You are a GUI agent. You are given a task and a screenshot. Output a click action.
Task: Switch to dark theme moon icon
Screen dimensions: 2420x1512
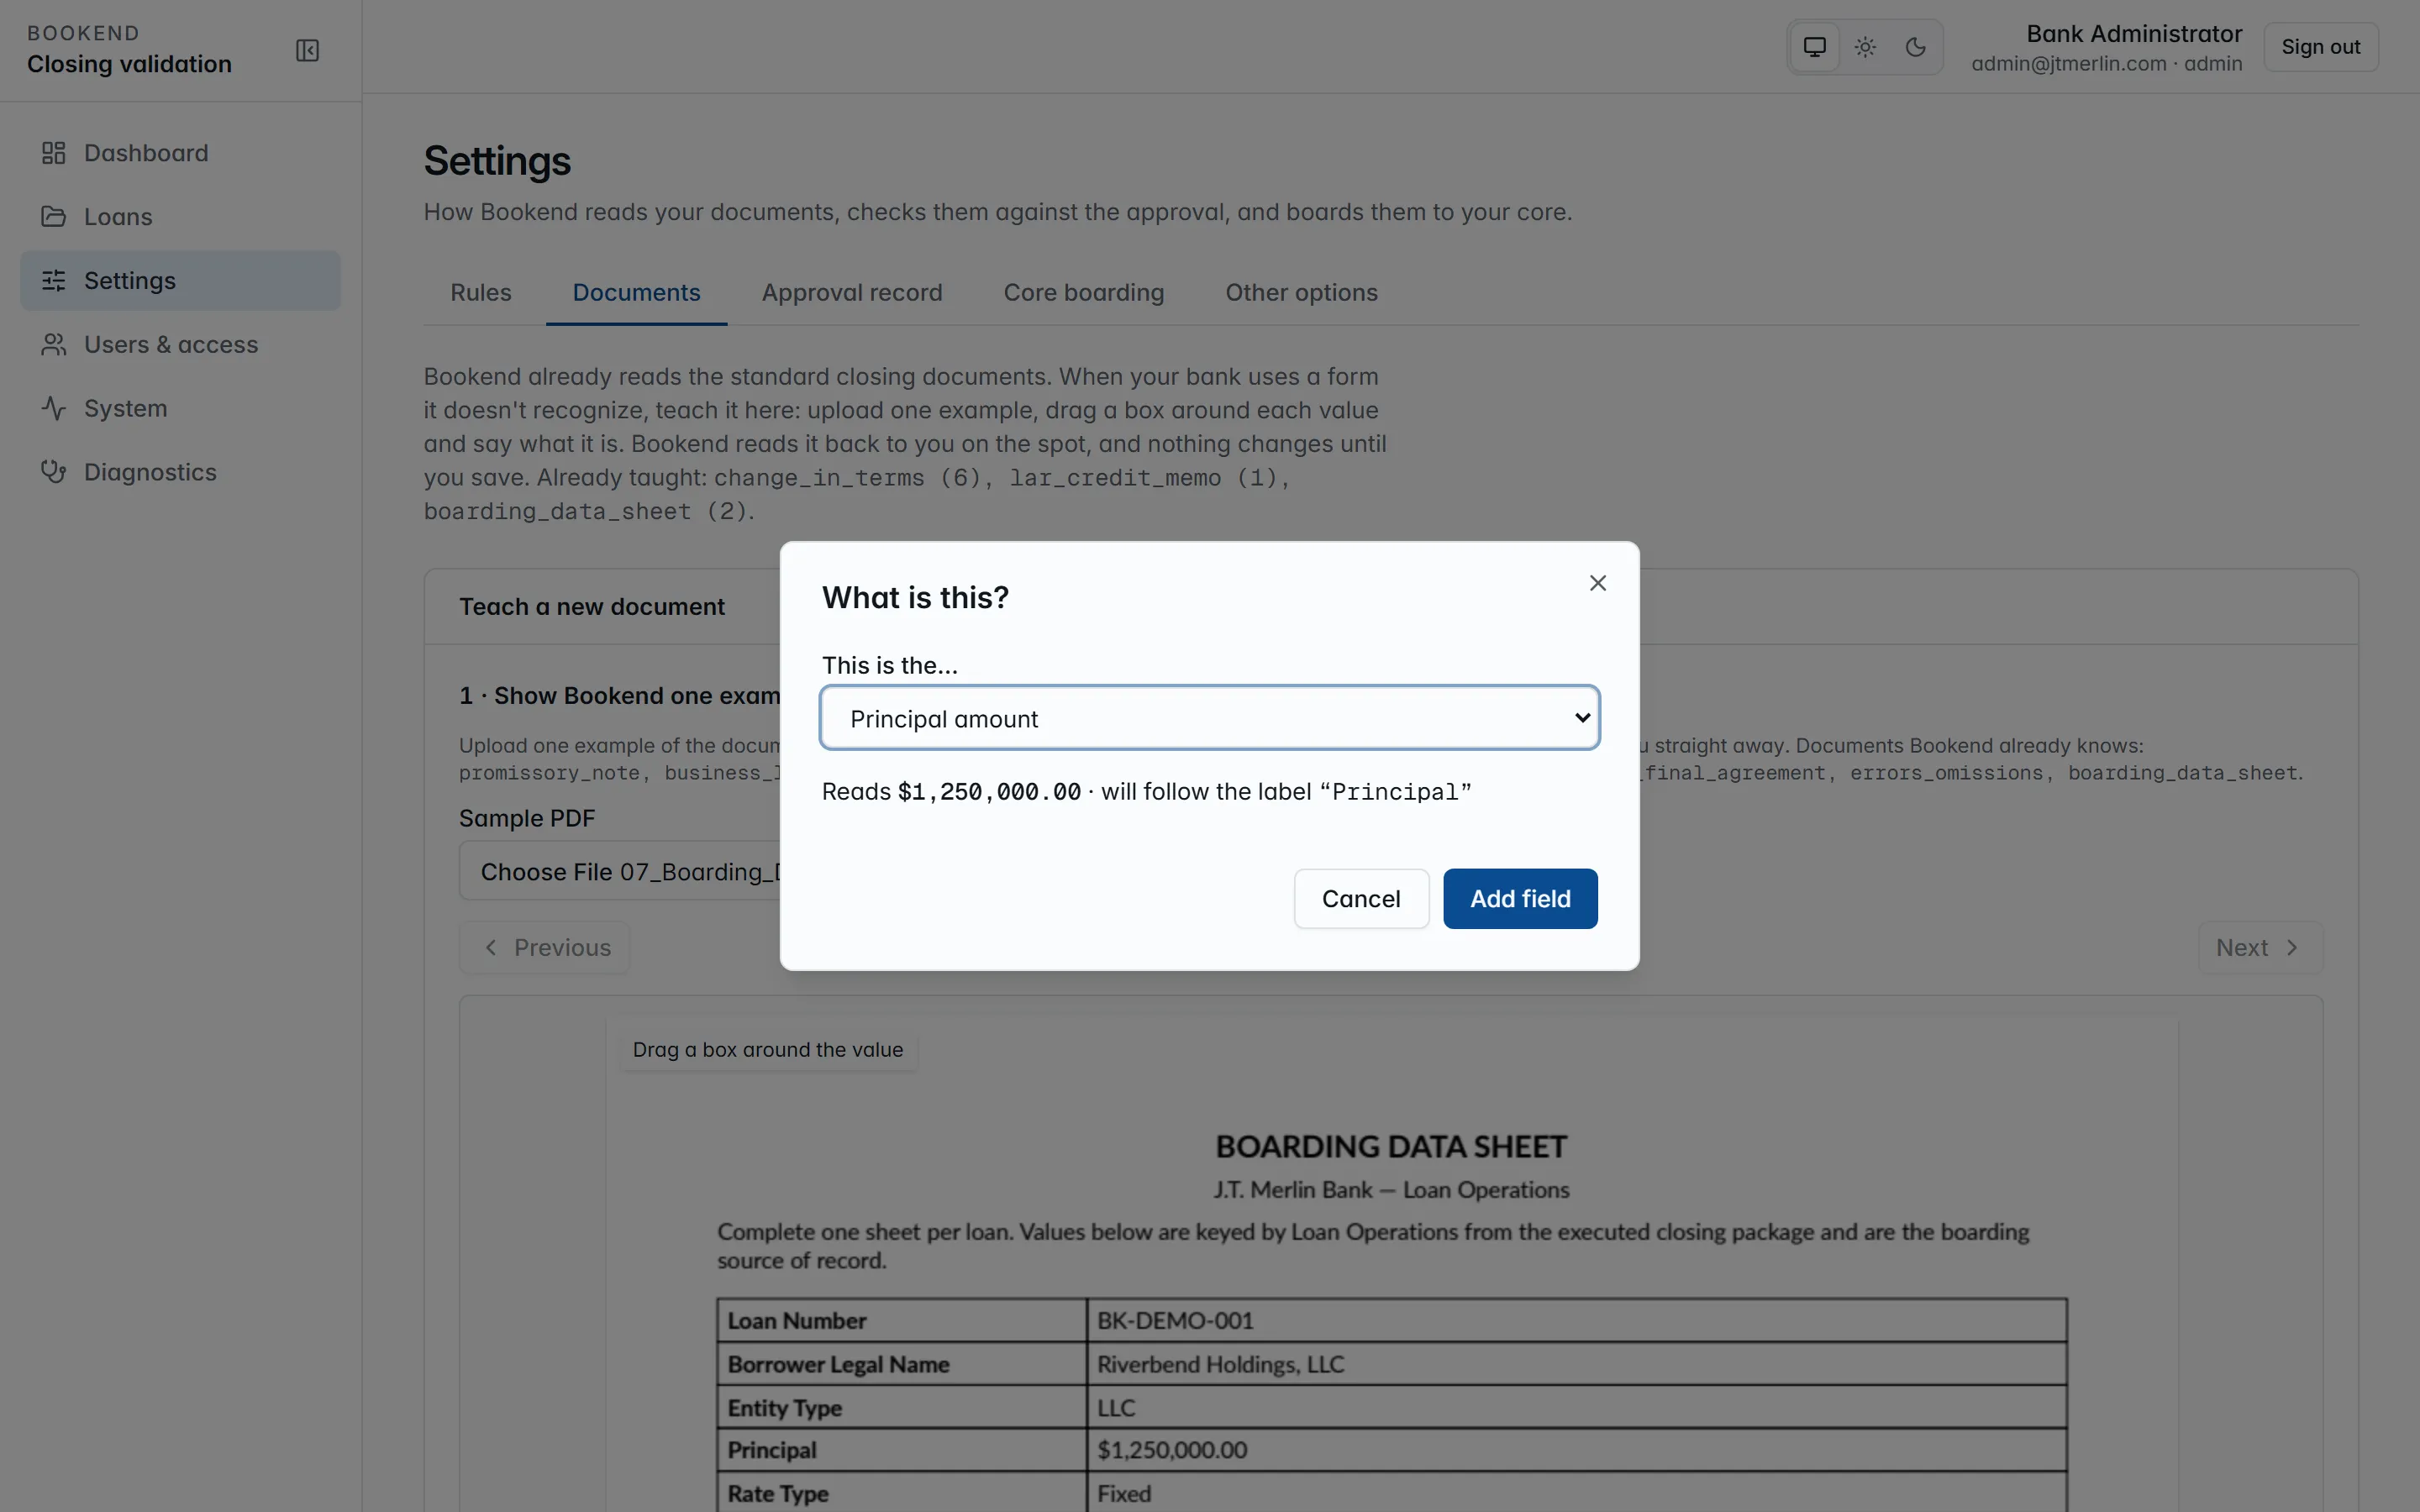tap(1915, 47)
